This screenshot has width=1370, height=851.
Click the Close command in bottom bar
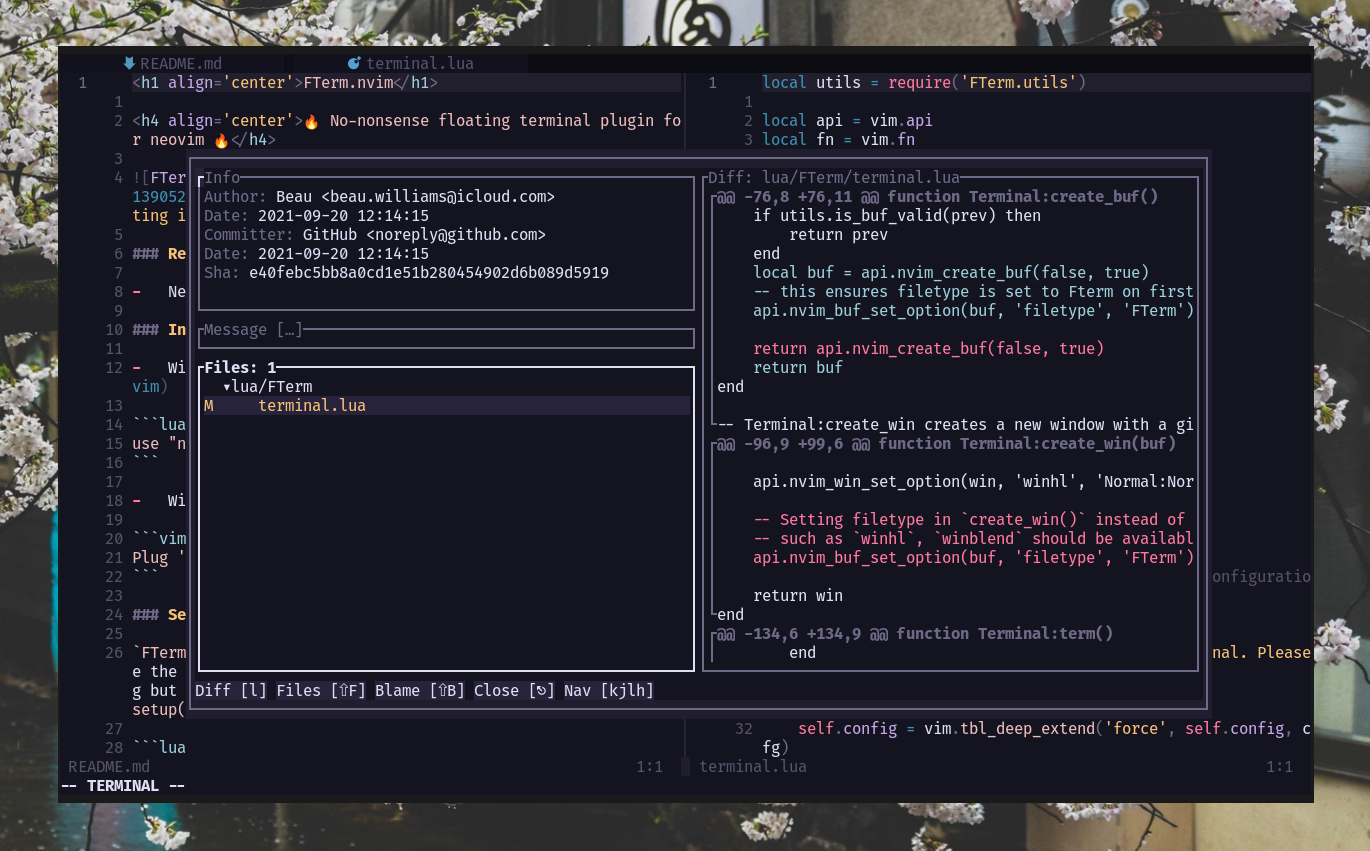tap(514, 690)
